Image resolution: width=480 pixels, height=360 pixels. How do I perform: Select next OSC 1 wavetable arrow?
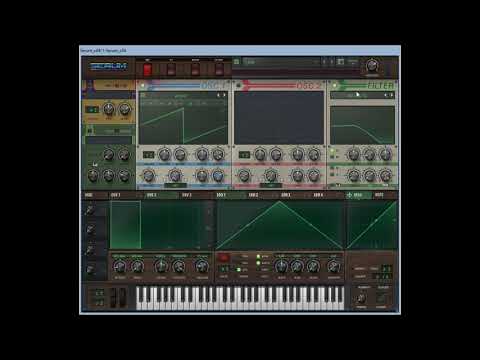(224, 95)
